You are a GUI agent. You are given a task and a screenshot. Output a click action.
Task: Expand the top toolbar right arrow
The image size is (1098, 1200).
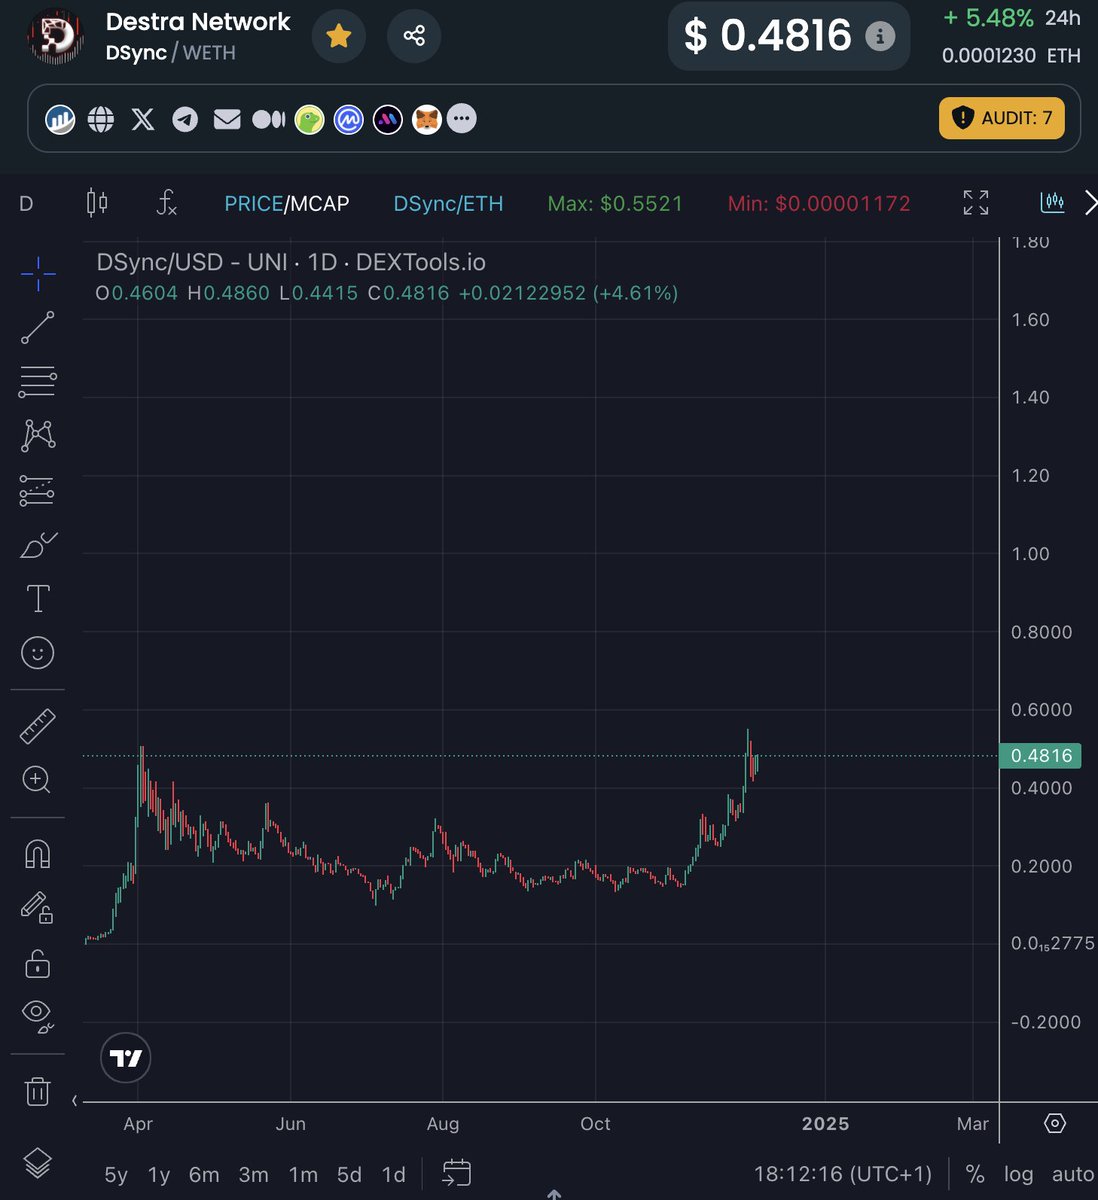(1090, 203)
